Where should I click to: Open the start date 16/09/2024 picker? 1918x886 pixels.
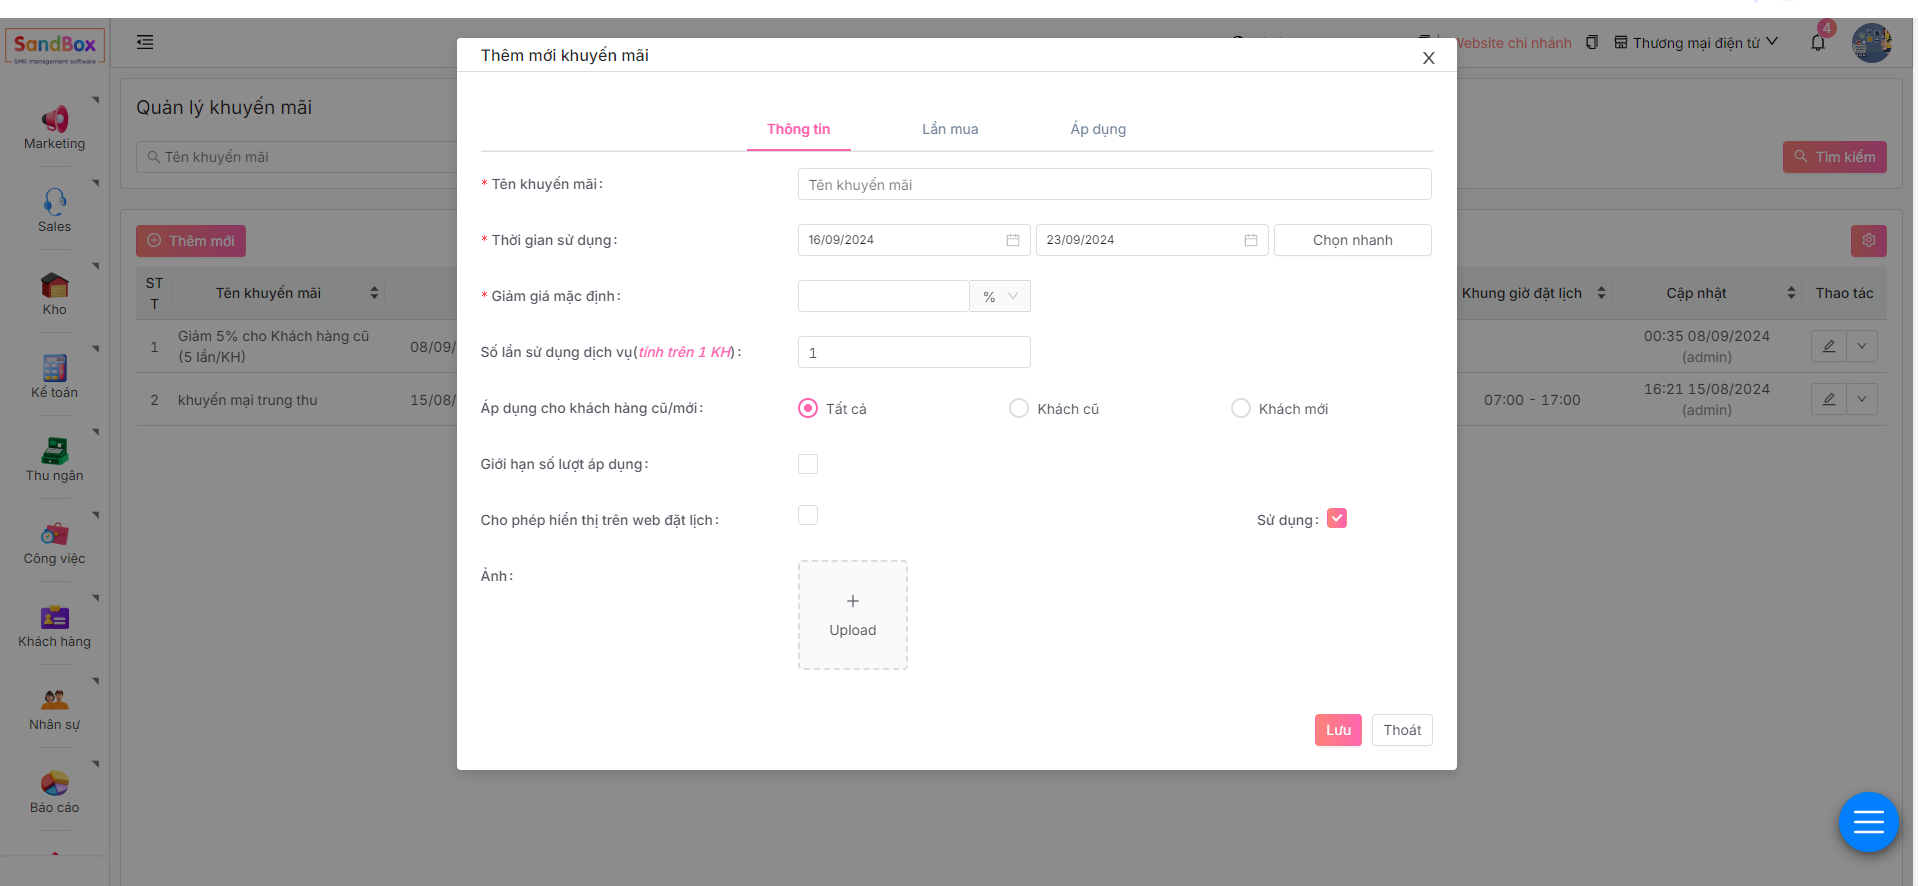(913, 240)
